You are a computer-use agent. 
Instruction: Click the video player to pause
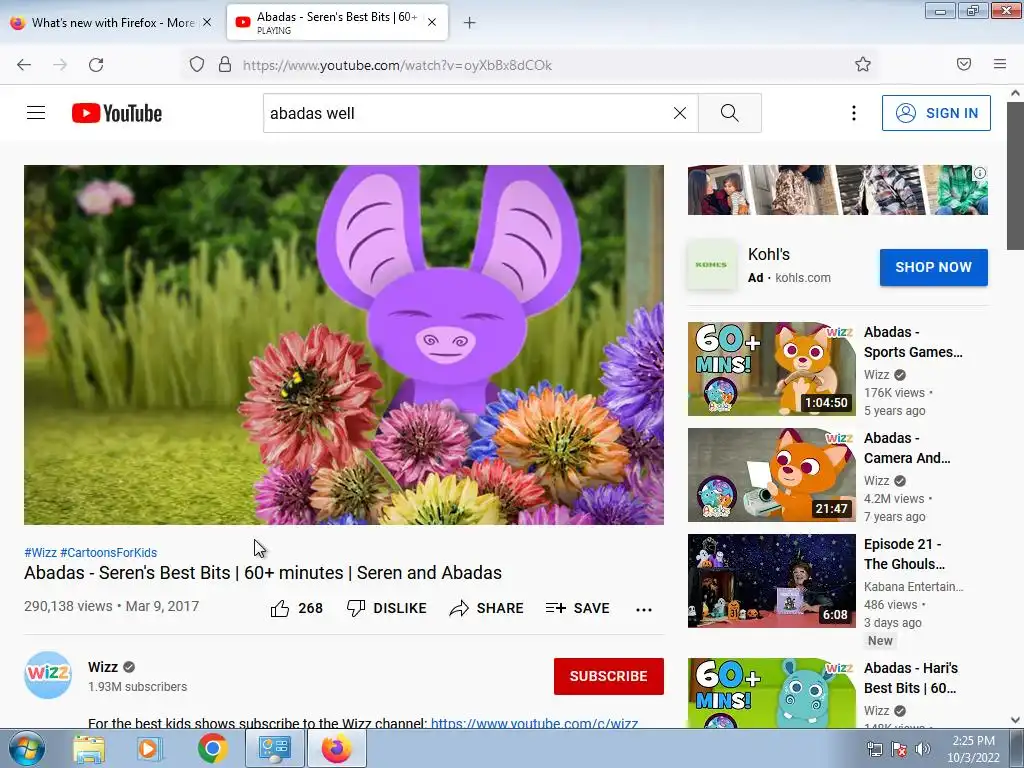(344, 345)
